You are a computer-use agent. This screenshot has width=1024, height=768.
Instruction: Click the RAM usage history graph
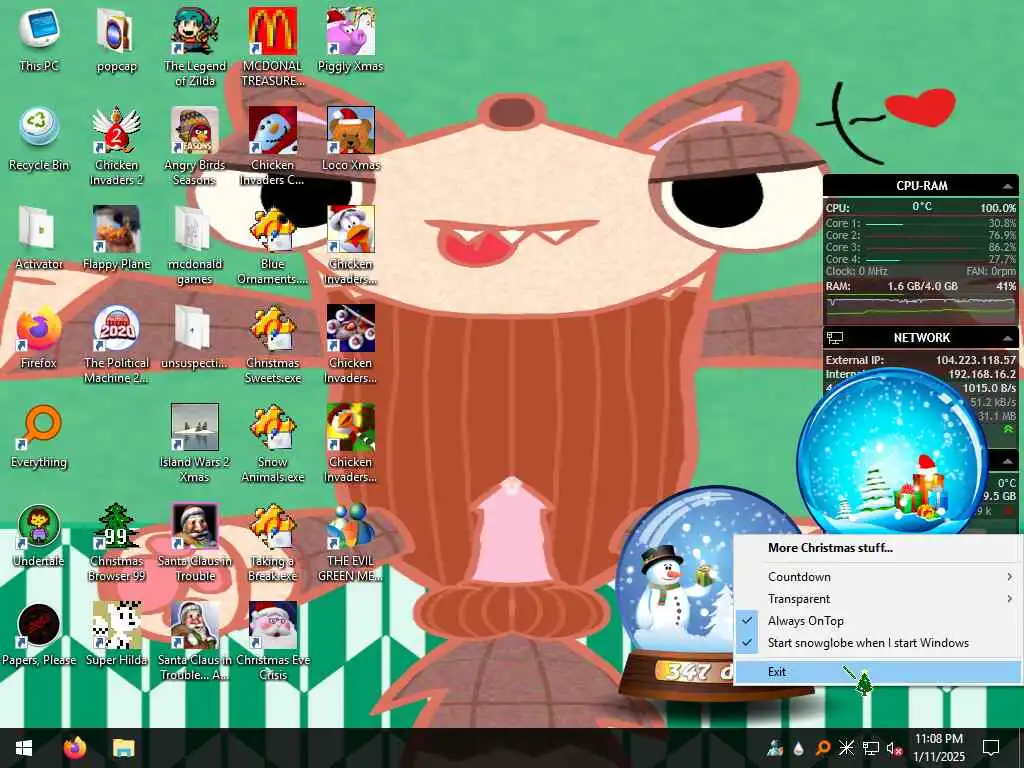tap(921, 309)
